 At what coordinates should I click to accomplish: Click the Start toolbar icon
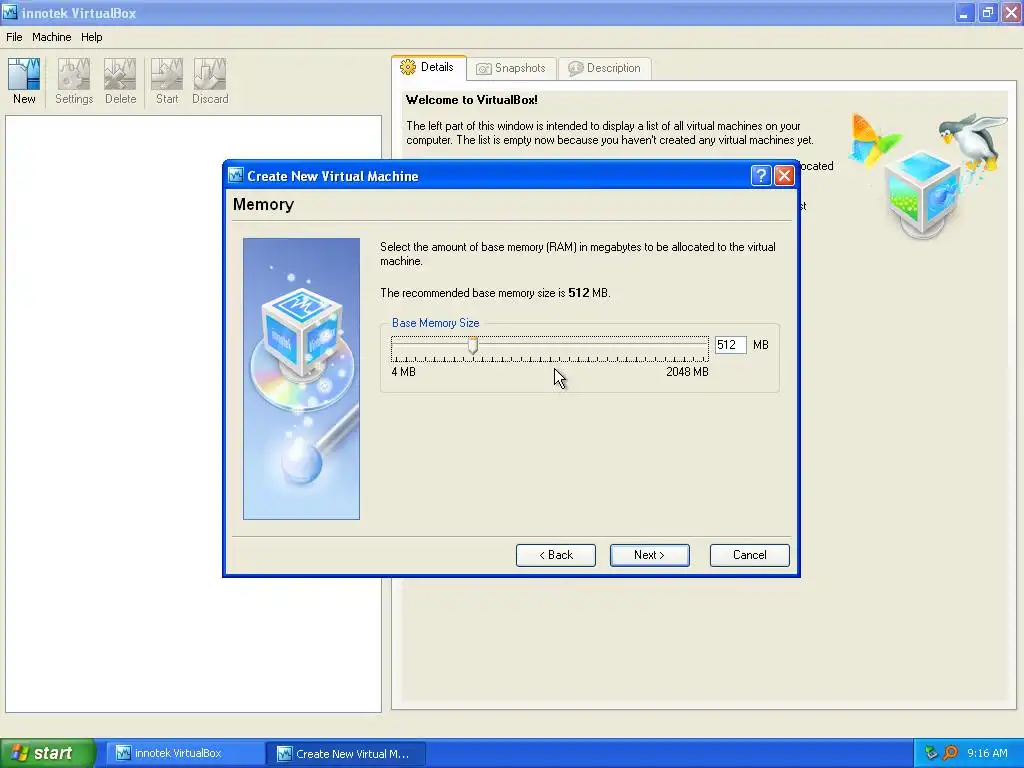point(167,81)
